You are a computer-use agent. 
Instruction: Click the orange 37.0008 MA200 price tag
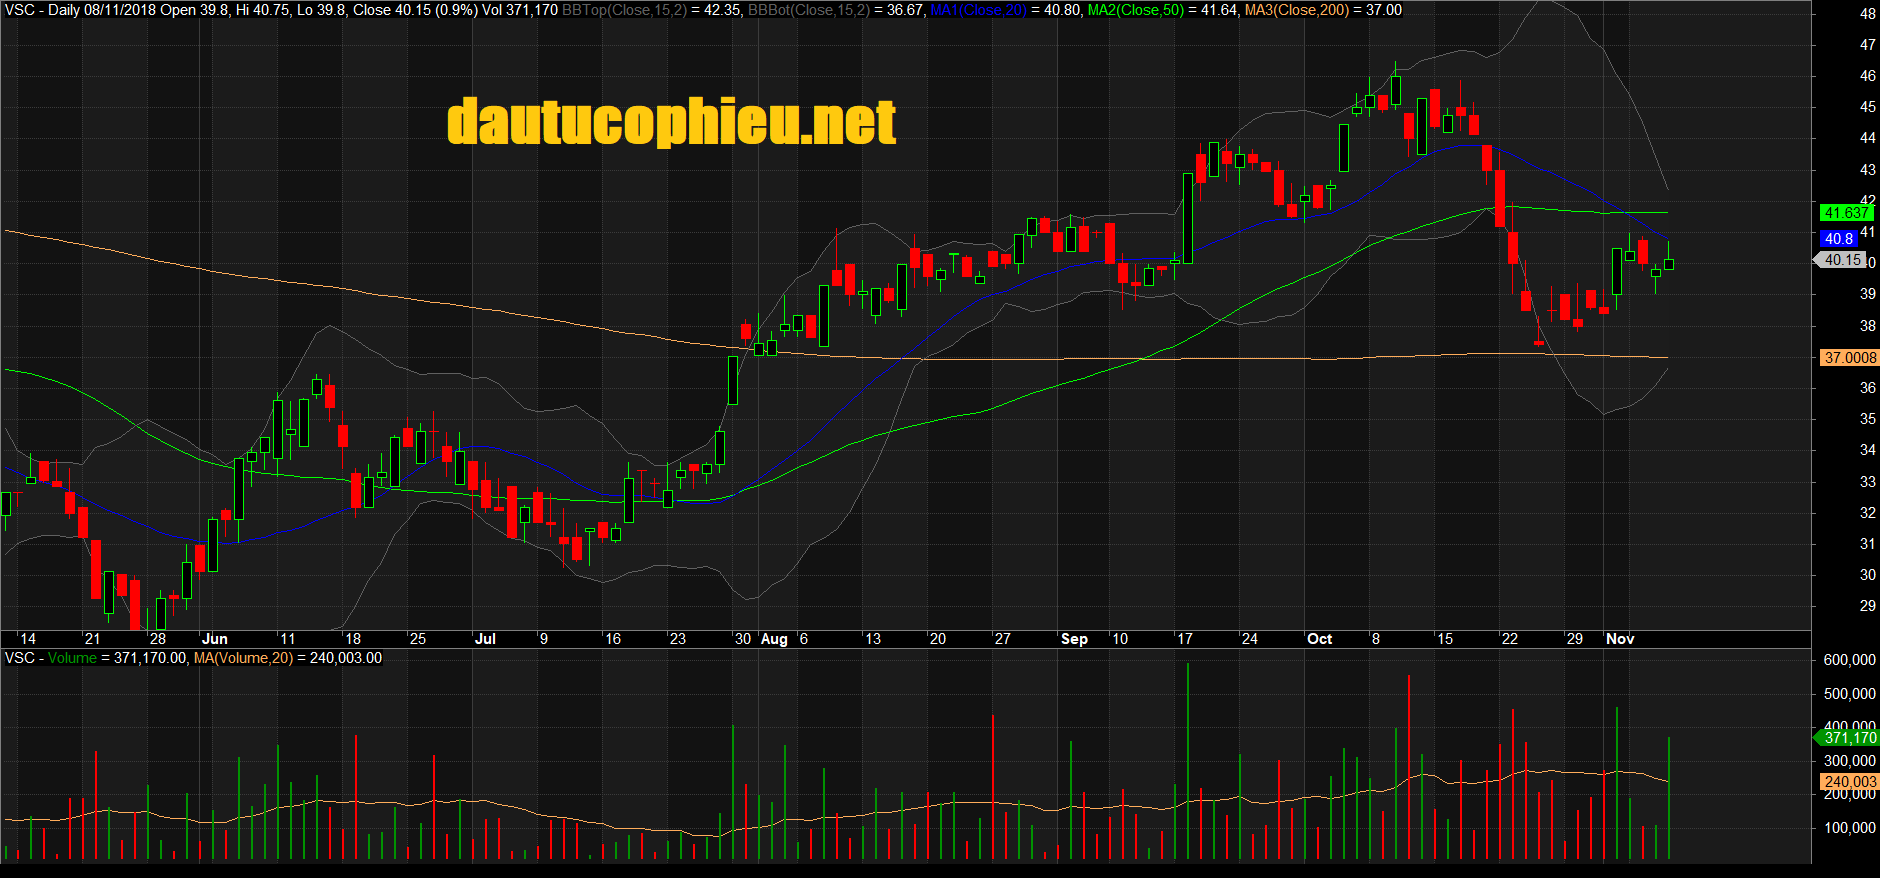click(x=1849, y=358)
